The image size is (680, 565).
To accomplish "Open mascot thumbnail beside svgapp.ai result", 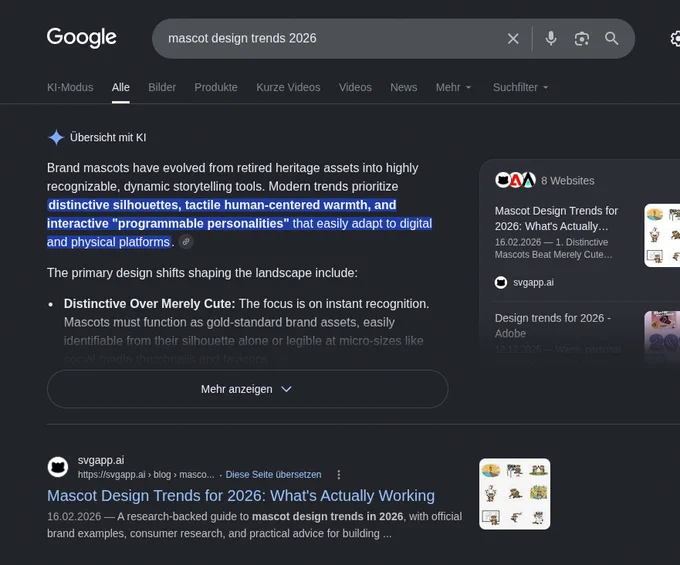I will [x=515, y=494].
